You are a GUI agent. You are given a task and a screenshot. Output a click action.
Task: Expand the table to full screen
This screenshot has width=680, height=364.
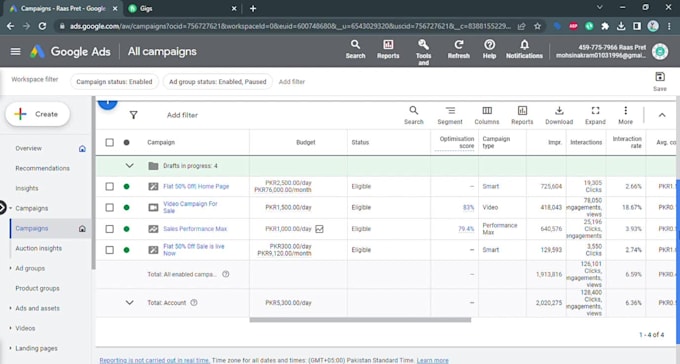tap(595, 115)
